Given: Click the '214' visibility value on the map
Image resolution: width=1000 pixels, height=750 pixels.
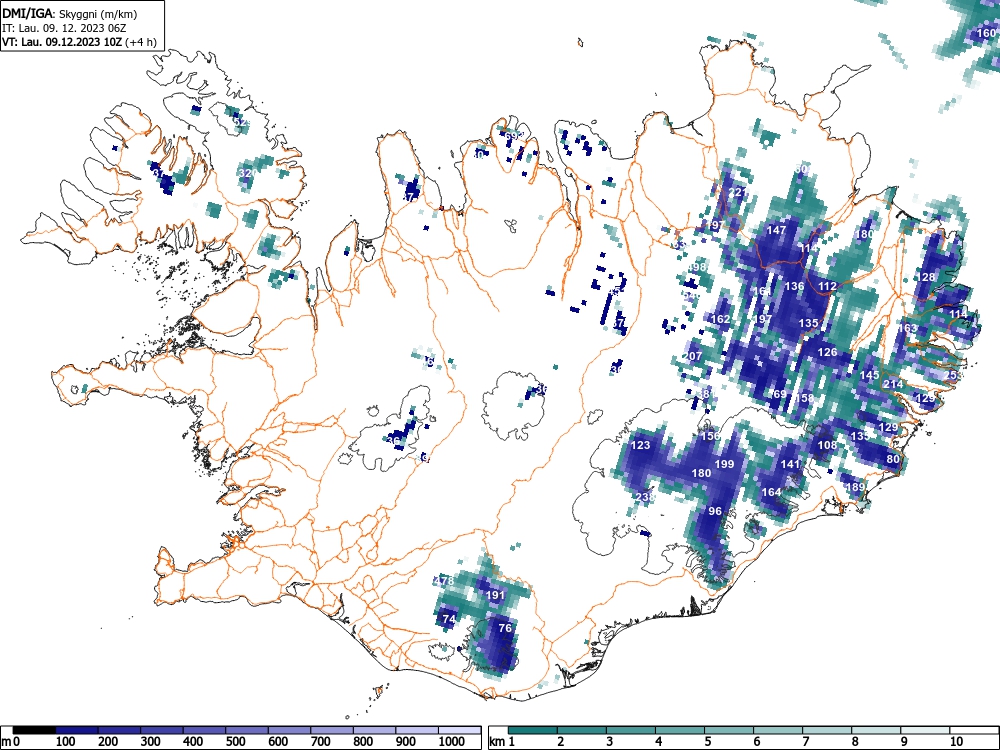Looking at the screenshot, I should click(893, 384).
